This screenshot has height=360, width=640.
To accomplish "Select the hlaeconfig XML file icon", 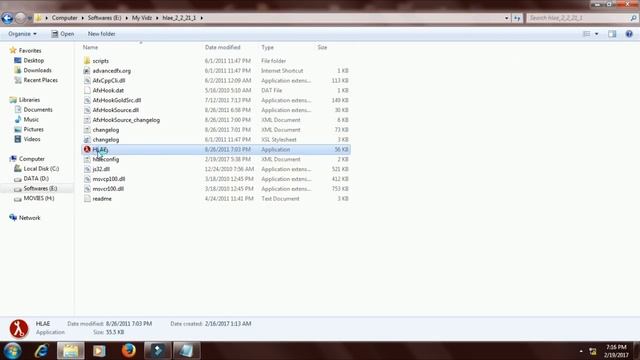I will coord(87,159).
